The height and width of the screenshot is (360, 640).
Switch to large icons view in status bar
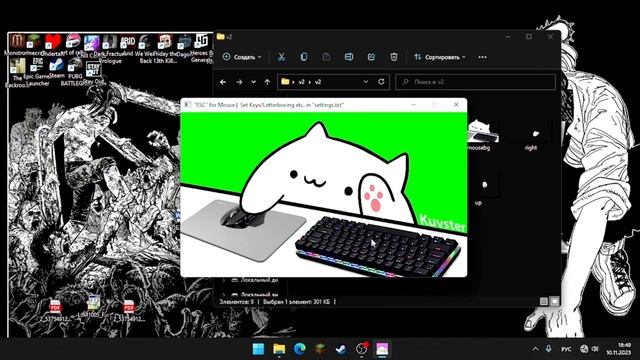click(554, 302)
